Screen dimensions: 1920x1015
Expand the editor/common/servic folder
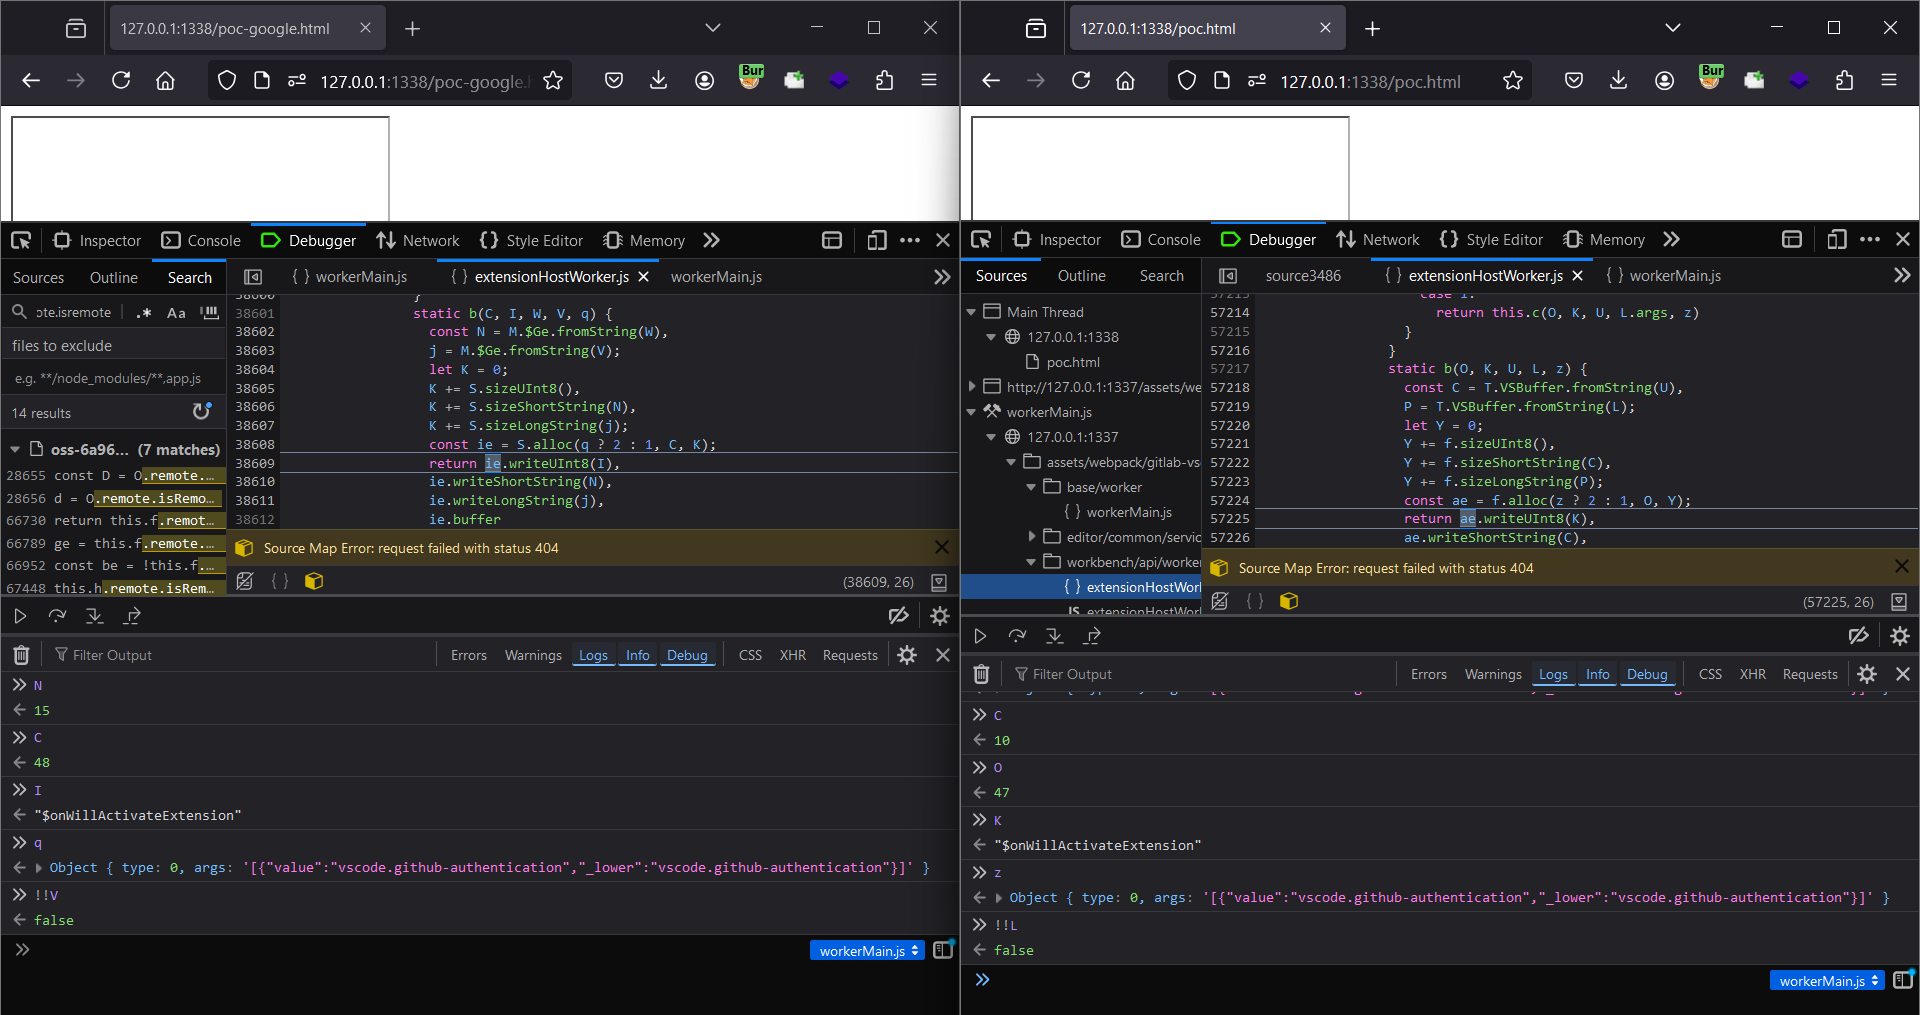click(x=1031, y=537)
